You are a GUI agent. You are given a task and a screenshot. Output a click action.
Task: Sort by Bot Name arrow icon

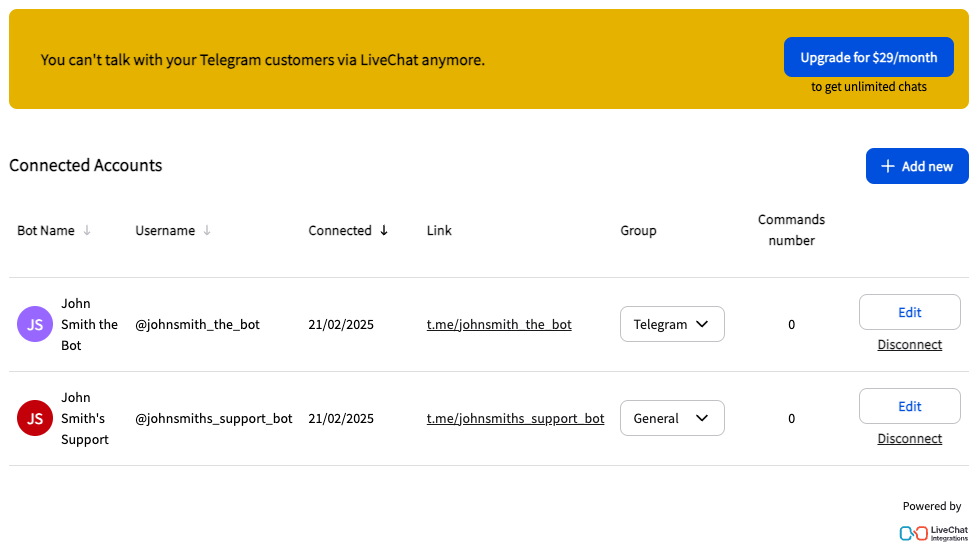click(x=87, y=231)
